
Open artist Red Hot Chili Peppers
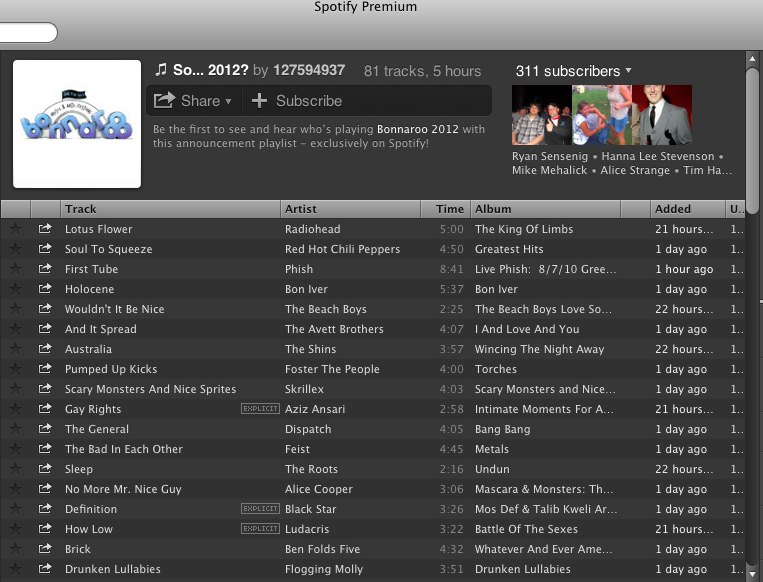(343, 249)
